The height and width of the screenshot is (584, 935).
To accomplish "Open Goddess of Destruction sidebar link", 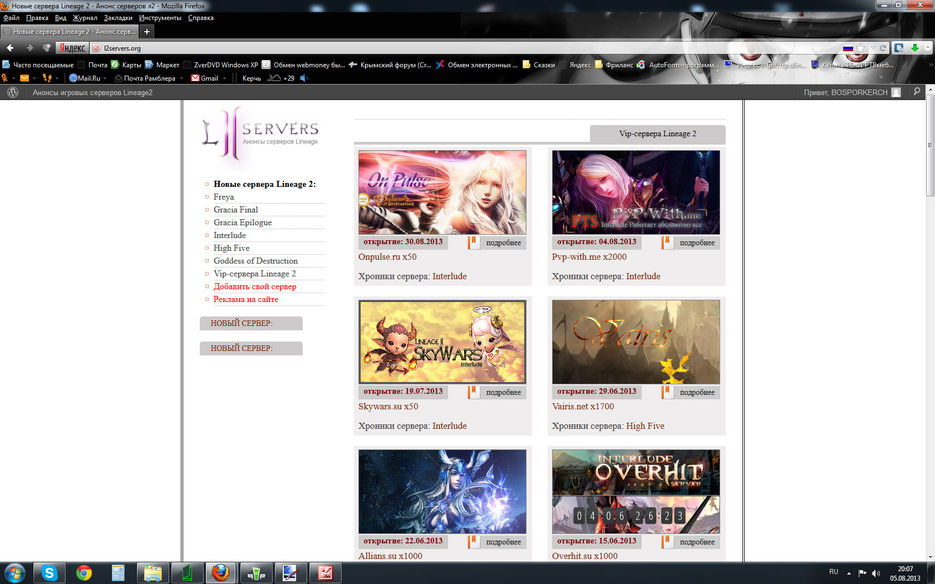I will 255,261.
